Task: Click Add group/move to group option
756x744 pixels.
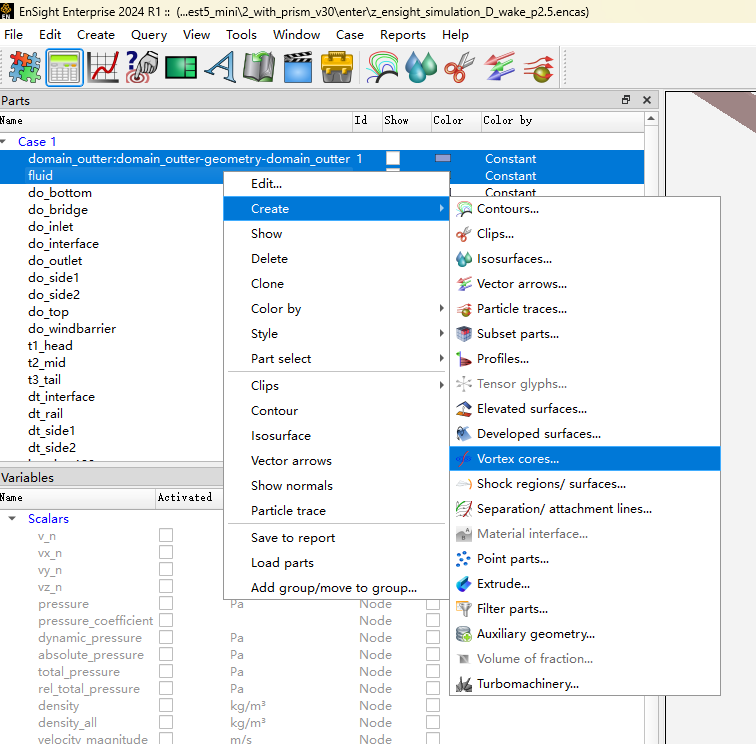Action: click(333, 588)
